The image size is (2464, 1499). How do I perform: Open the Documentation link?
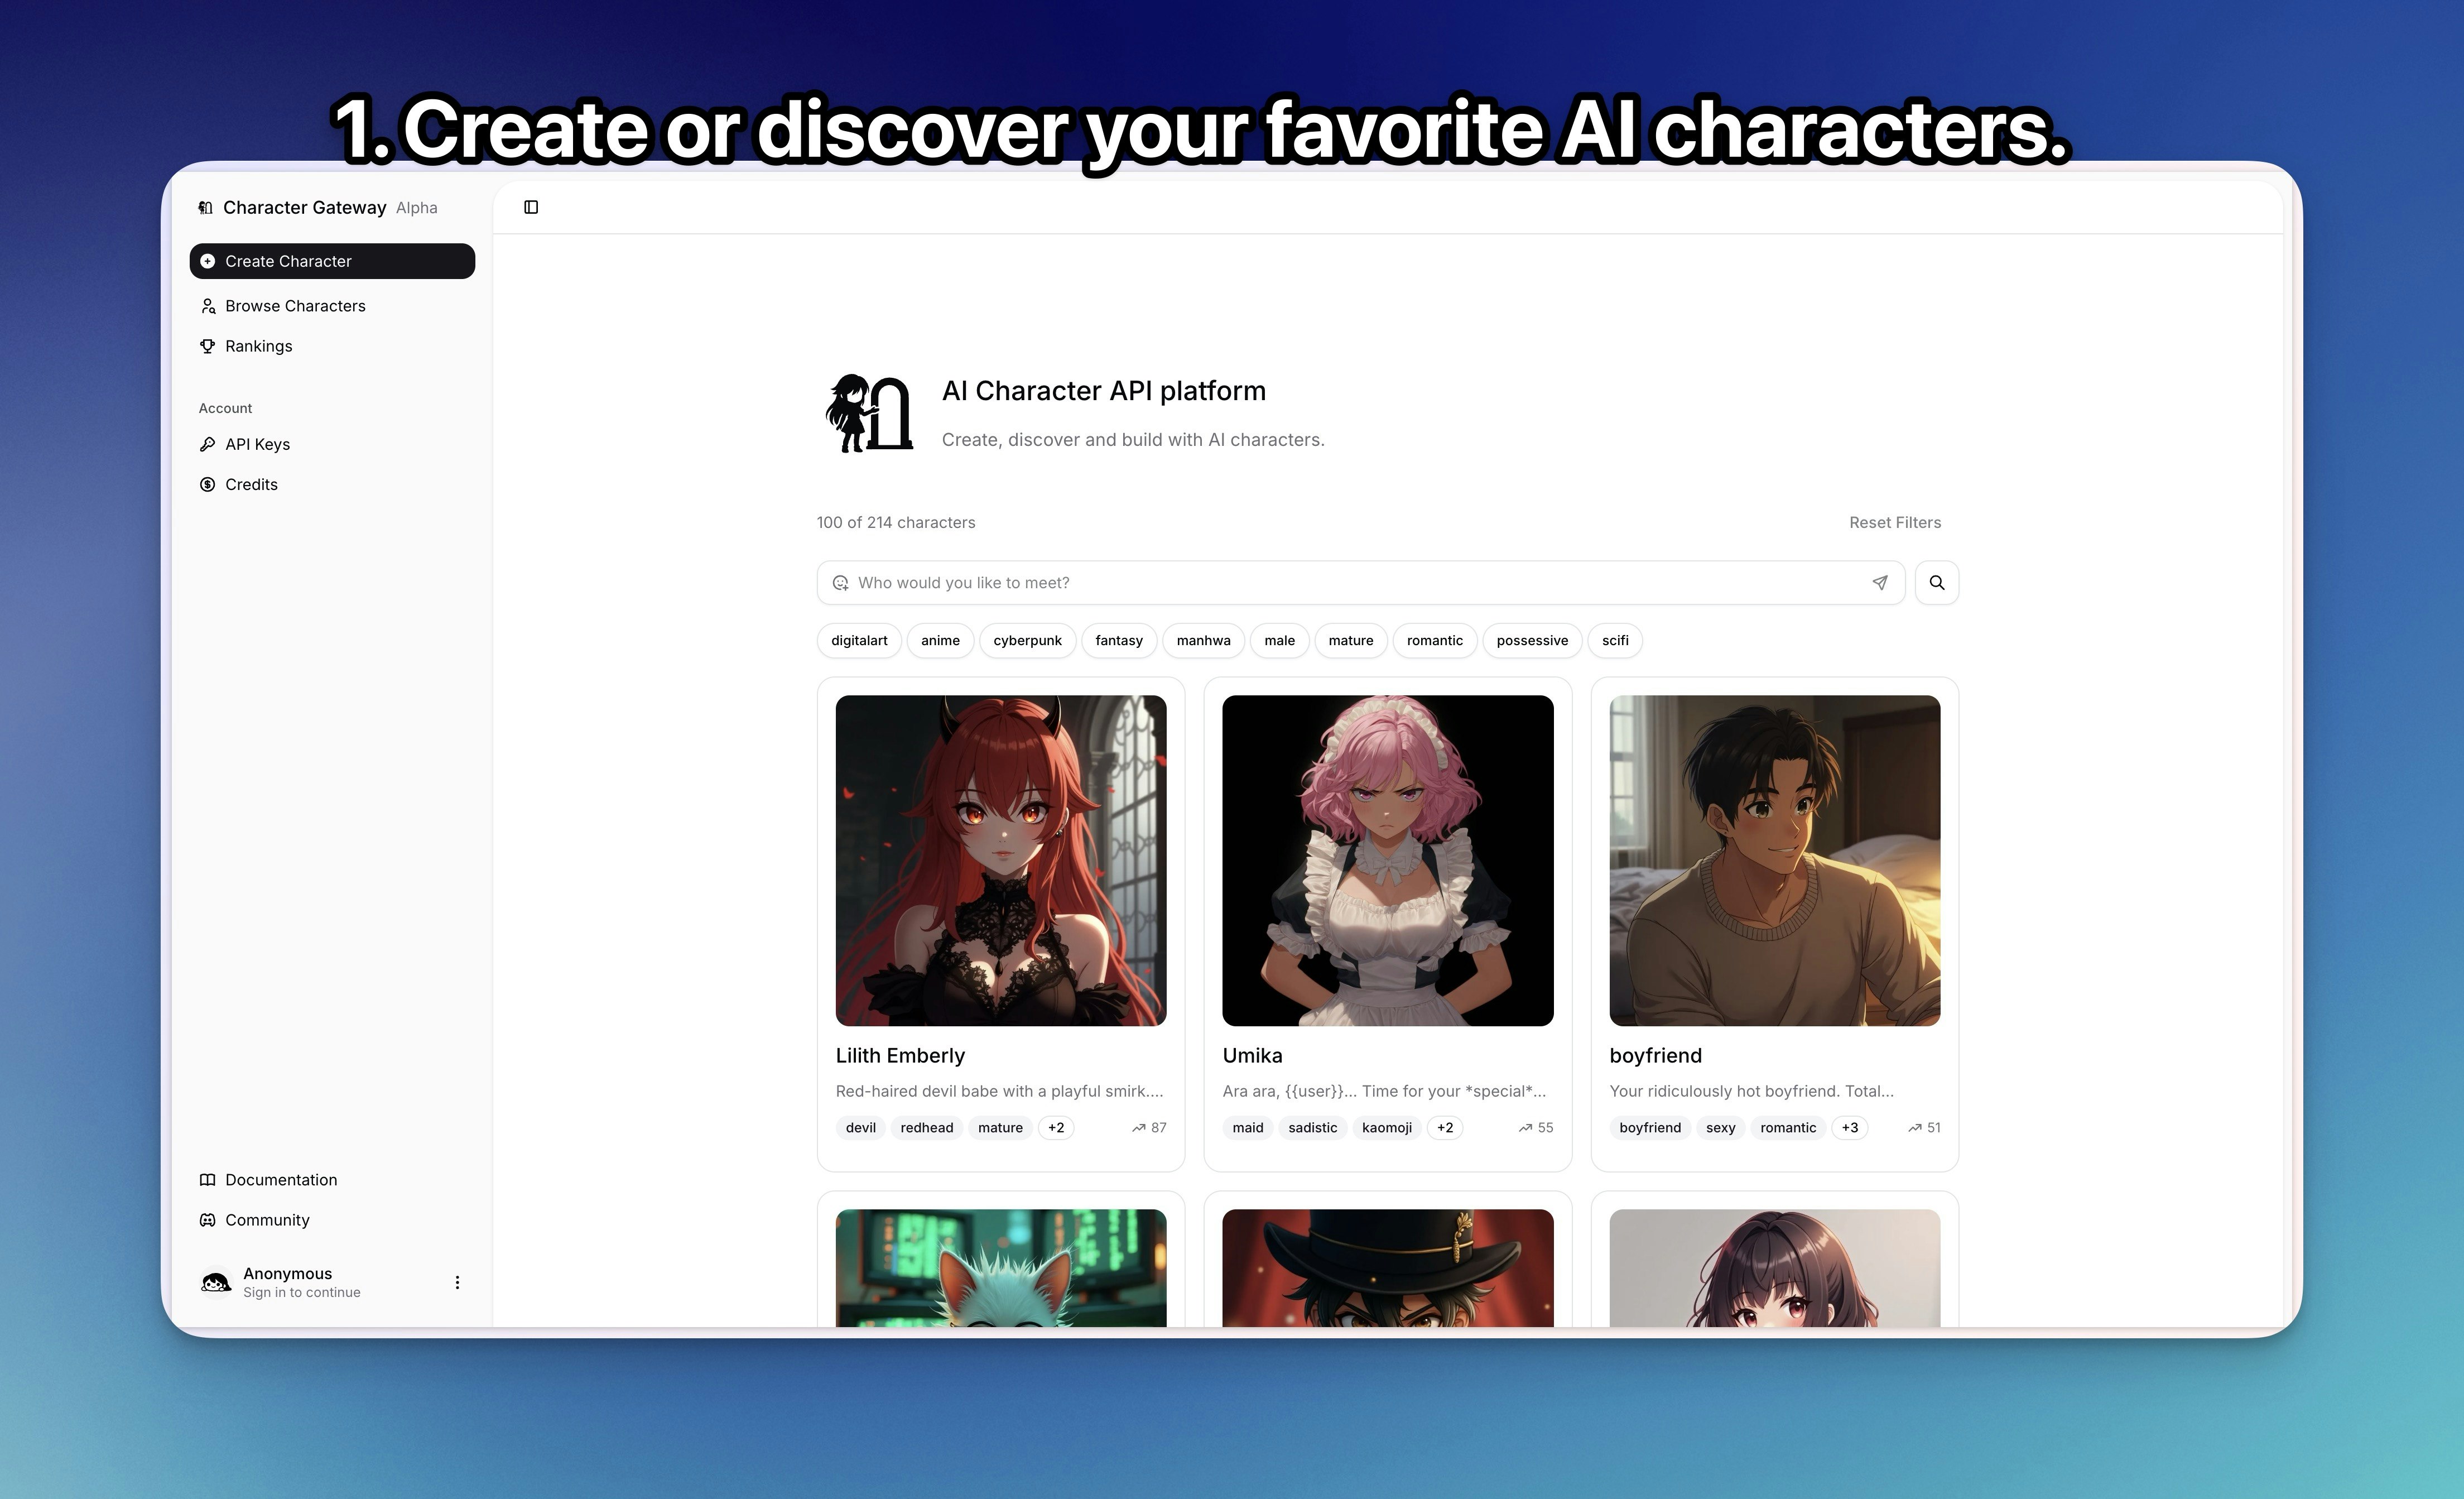pyautogui.click(x=281, y=1180)
